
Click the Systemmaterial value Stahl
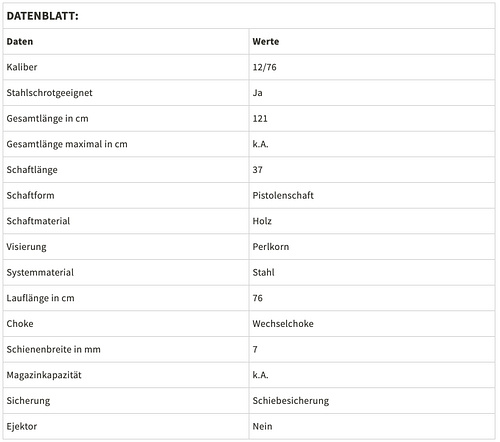point(263,272)
